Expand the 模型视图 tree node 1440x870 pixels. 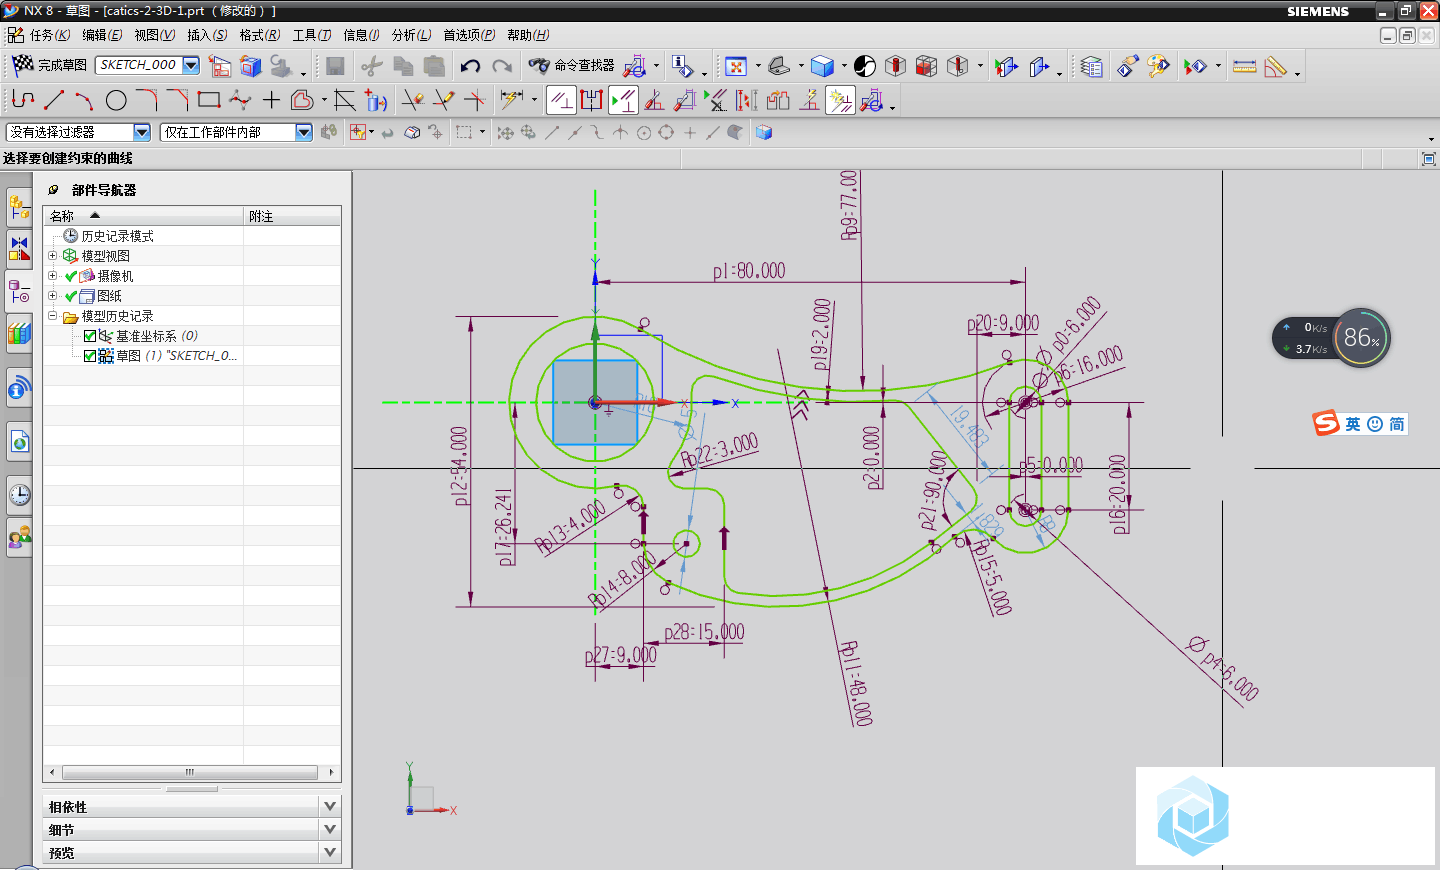click(x=52, y=256)
